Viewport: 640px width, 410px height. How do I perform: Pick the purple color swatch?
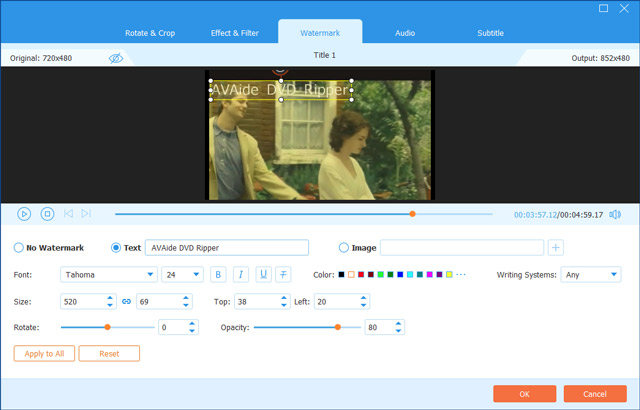pos(439,275)
